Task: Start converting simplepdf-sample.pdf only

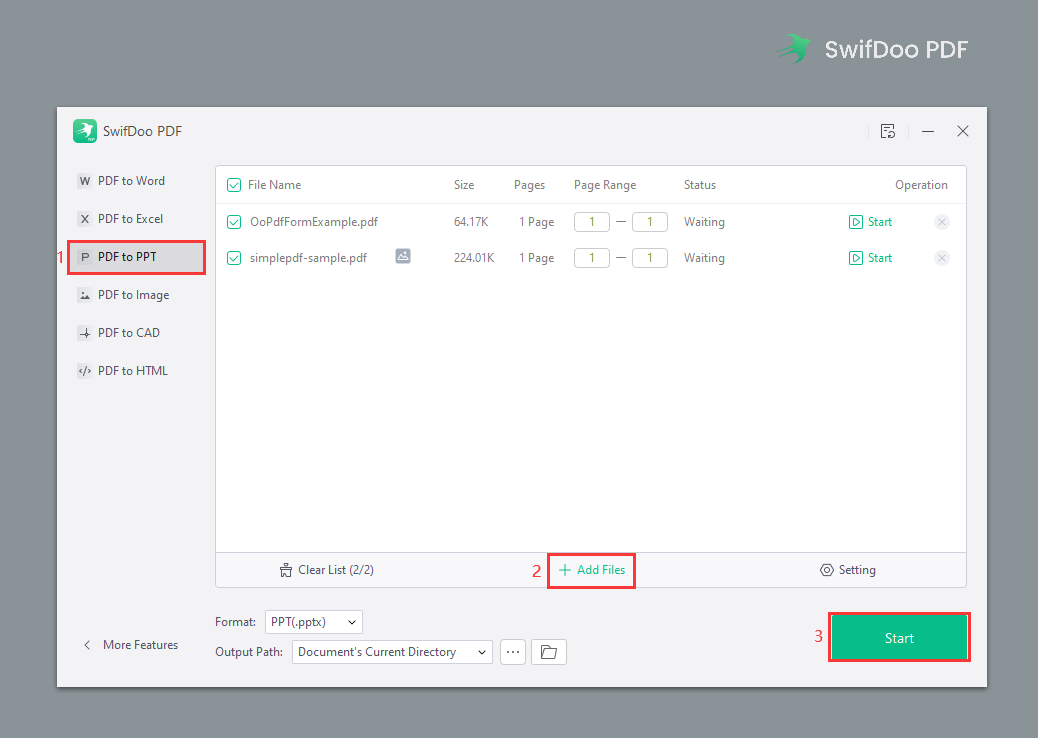Action: tap(871, 257)
